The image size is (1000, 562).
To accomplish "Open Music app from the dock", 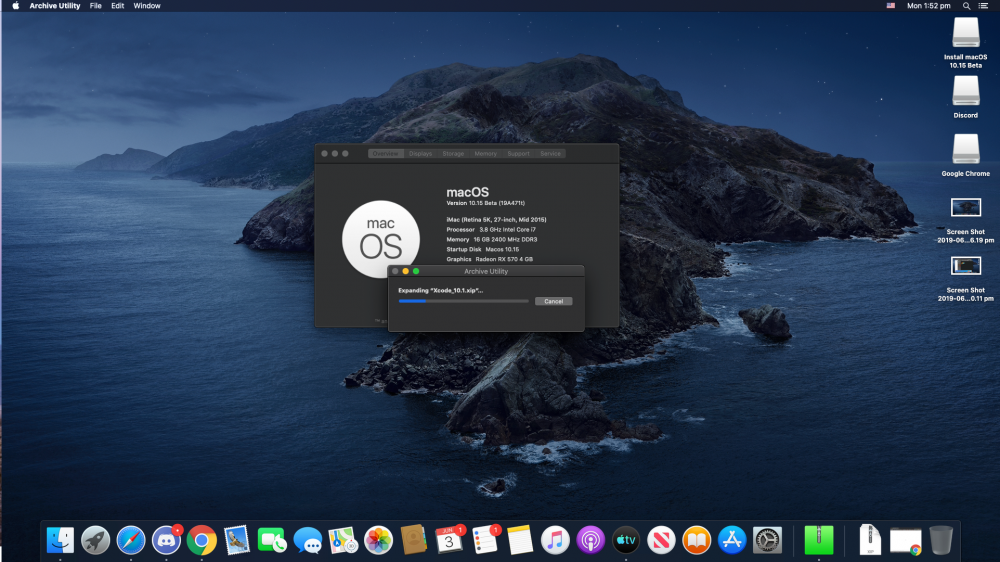I will 555,540.
